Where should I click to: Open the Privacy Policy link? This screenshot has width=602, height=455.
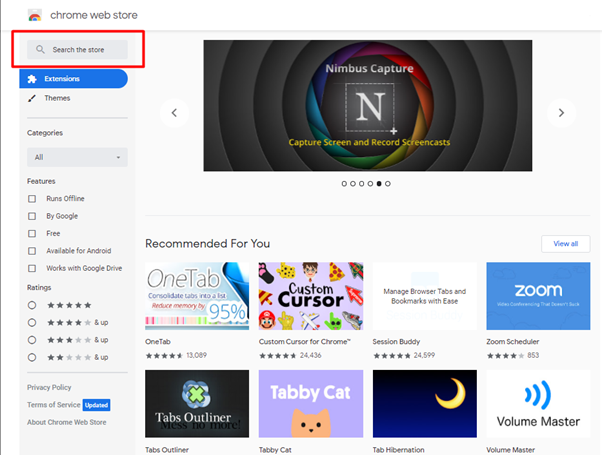tap(49, 387)
